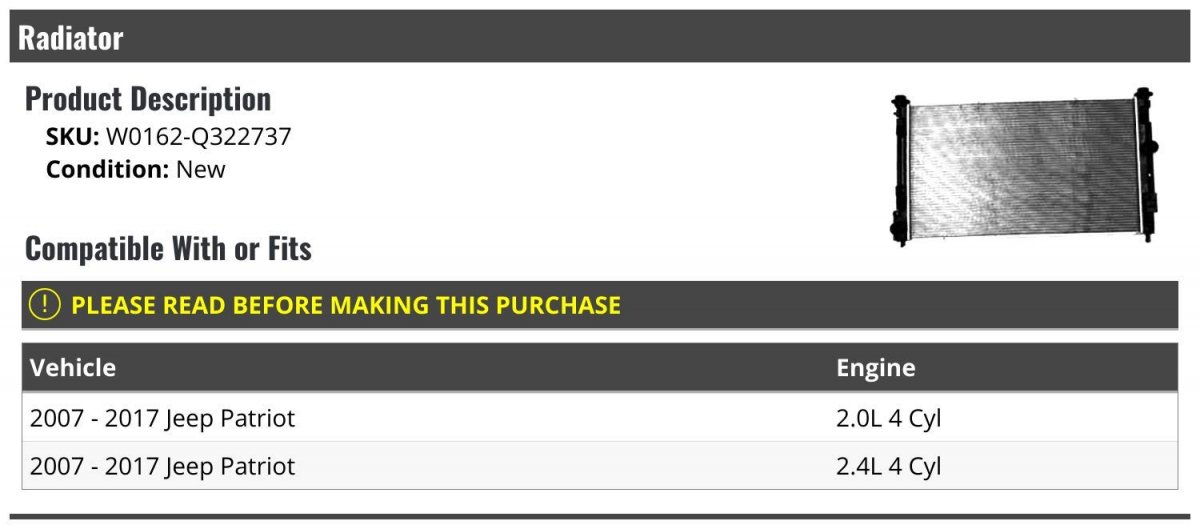Image resolution: width=1200 pixels, height=529 pixels.
Task: Select the second 2007 - 2017 Jeep Patriot row
Action: [163, 466]
